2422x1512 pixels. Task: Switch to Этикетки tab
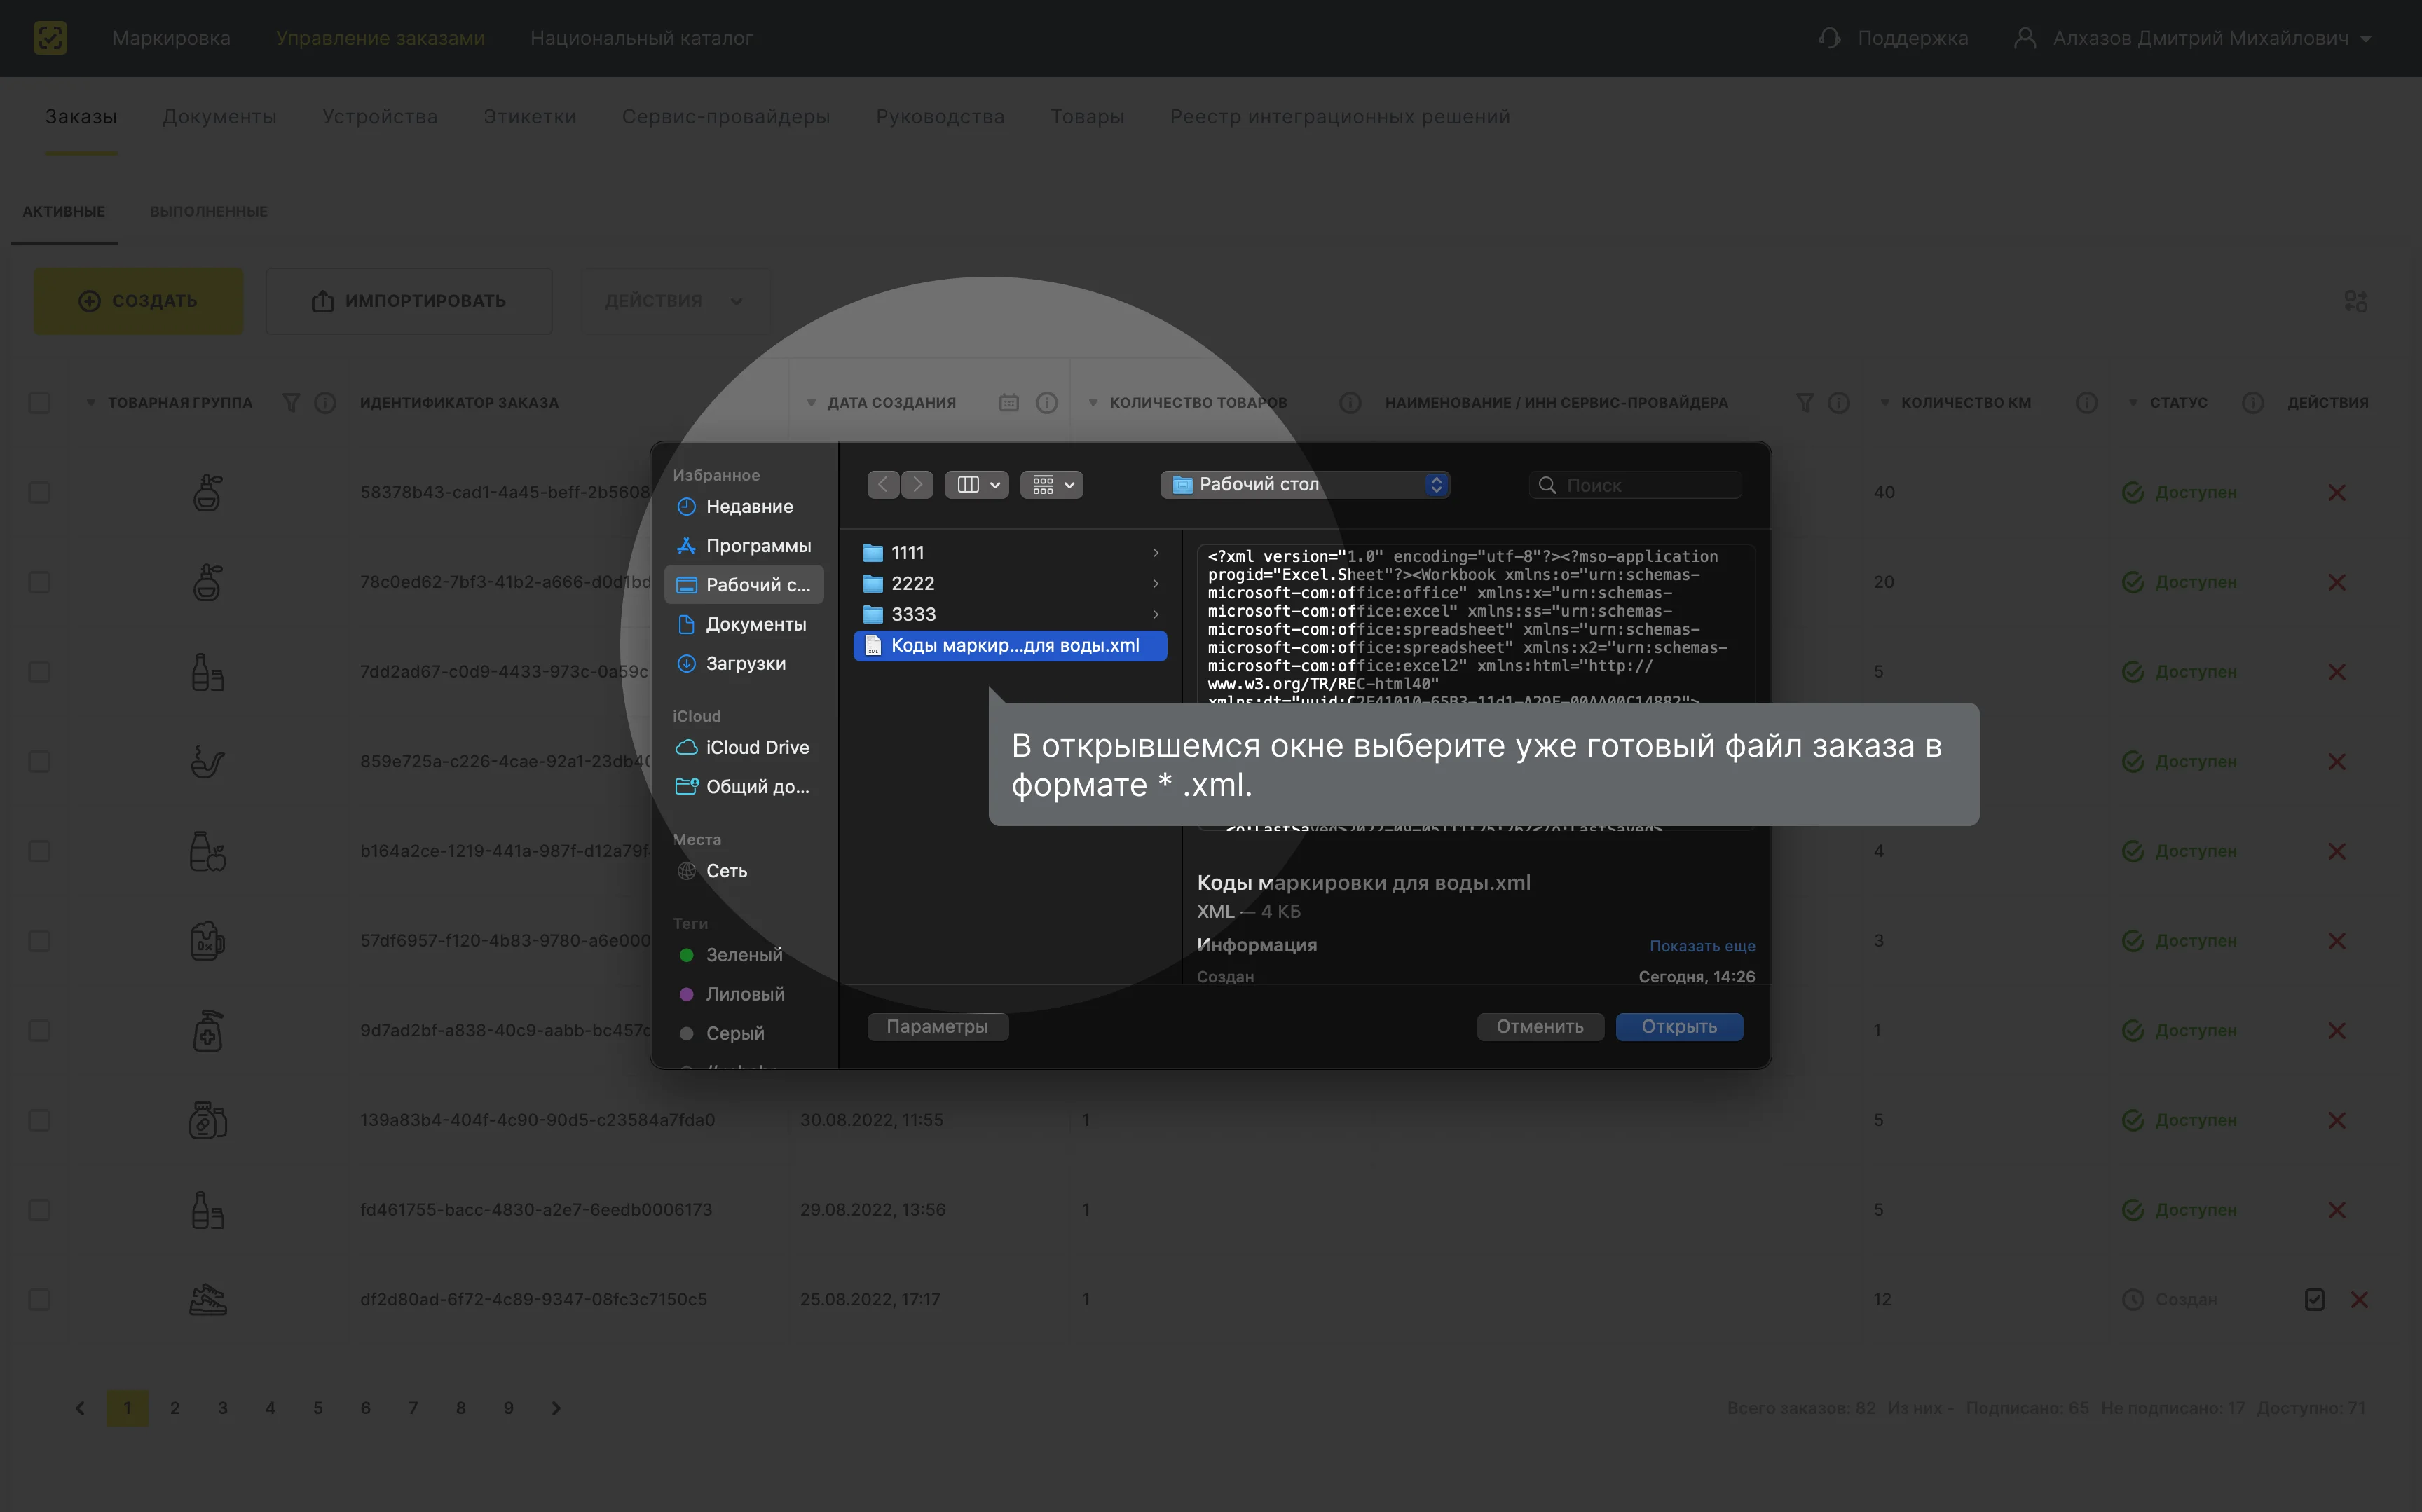tap(530, 116)
